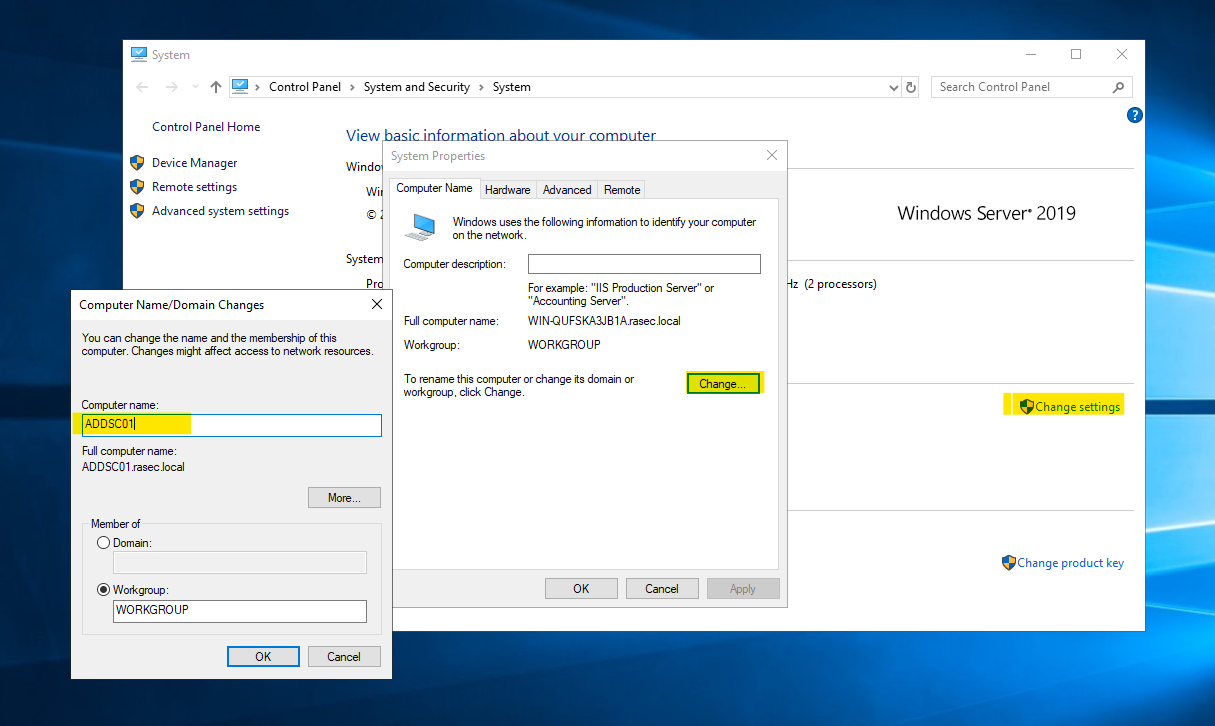Refresh the Control Panel address bar
This screenshot has height=726, width=1215.
[x=911, y=87]
